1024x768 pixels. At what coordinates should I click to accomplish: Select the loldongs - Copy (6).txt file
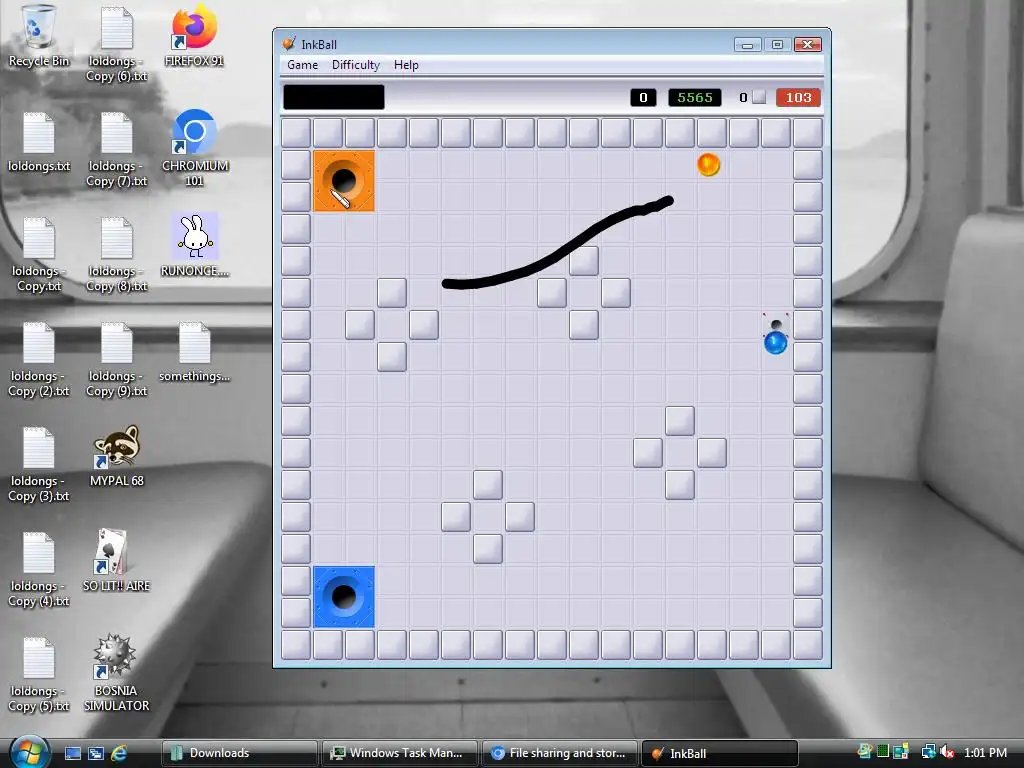tap(117, 43)
